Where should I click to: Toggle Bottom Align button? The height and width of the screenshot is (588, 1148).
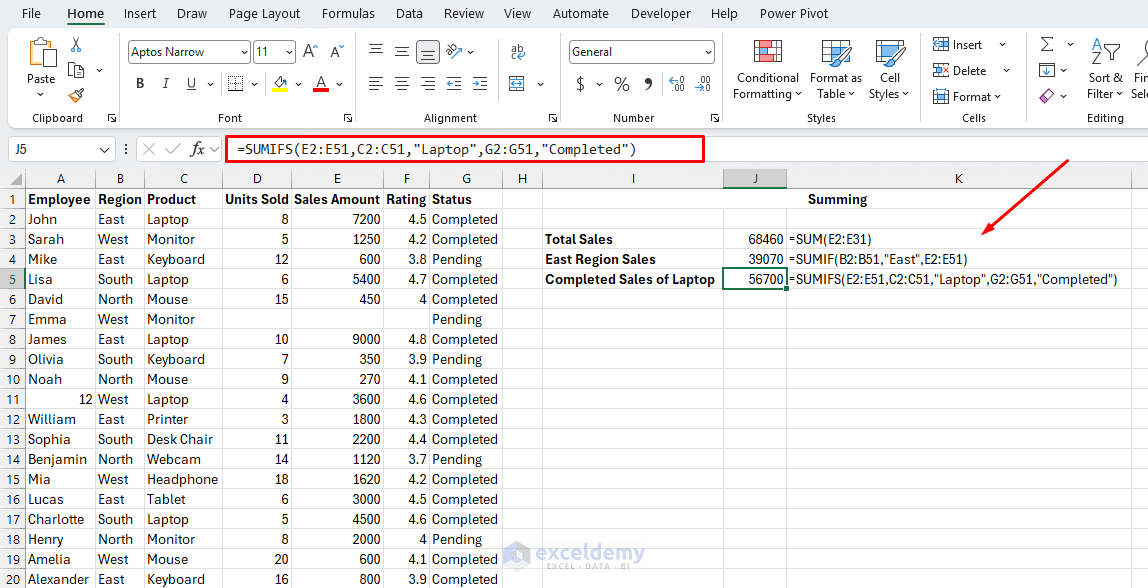pyautogui.click(x=428, y=51)
